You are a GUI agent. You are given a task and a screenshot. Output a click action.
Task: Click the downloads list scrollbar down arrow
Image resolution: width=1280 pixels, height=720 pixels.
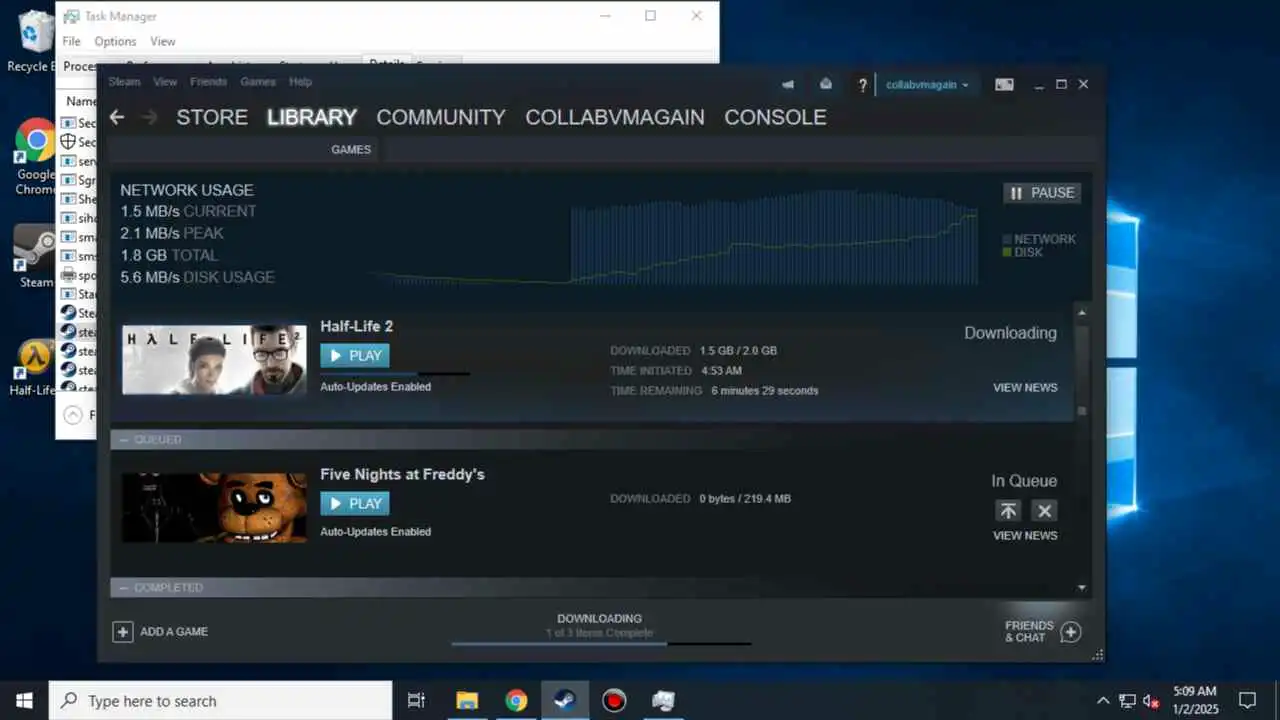pyautogui.click(x=1082, y=588)
